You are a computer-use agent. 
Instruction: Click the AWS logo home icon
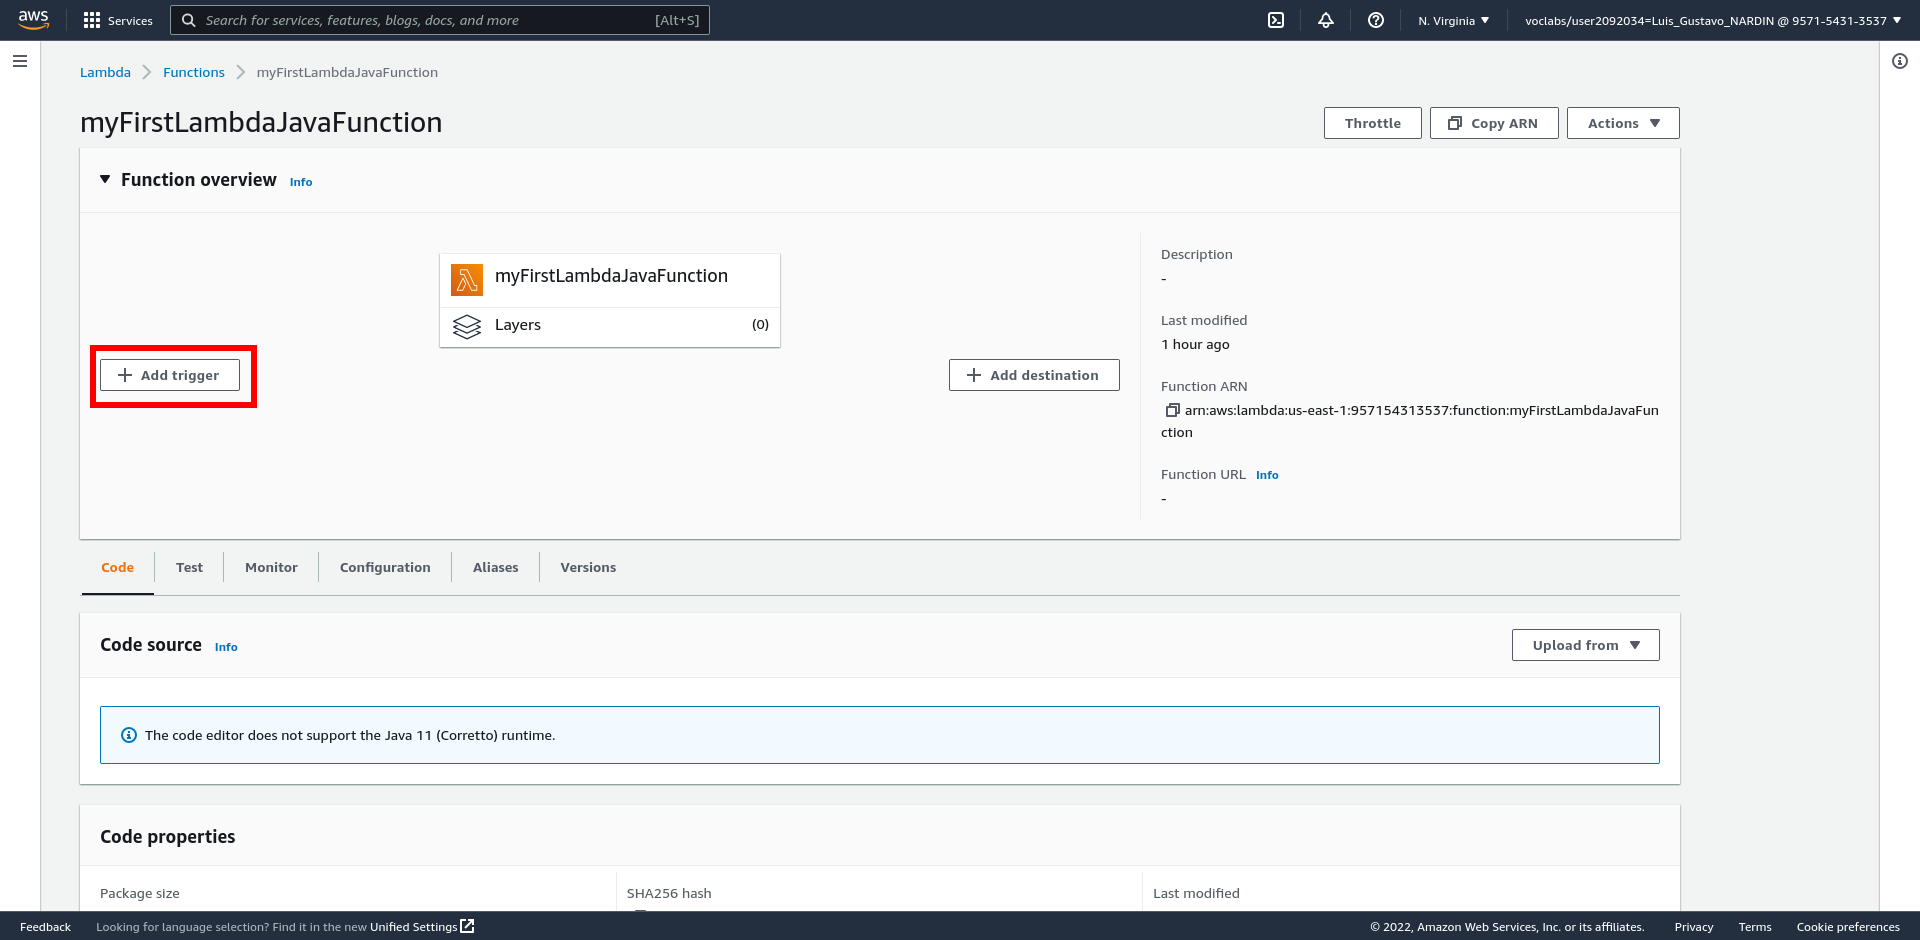coord(33,20)
